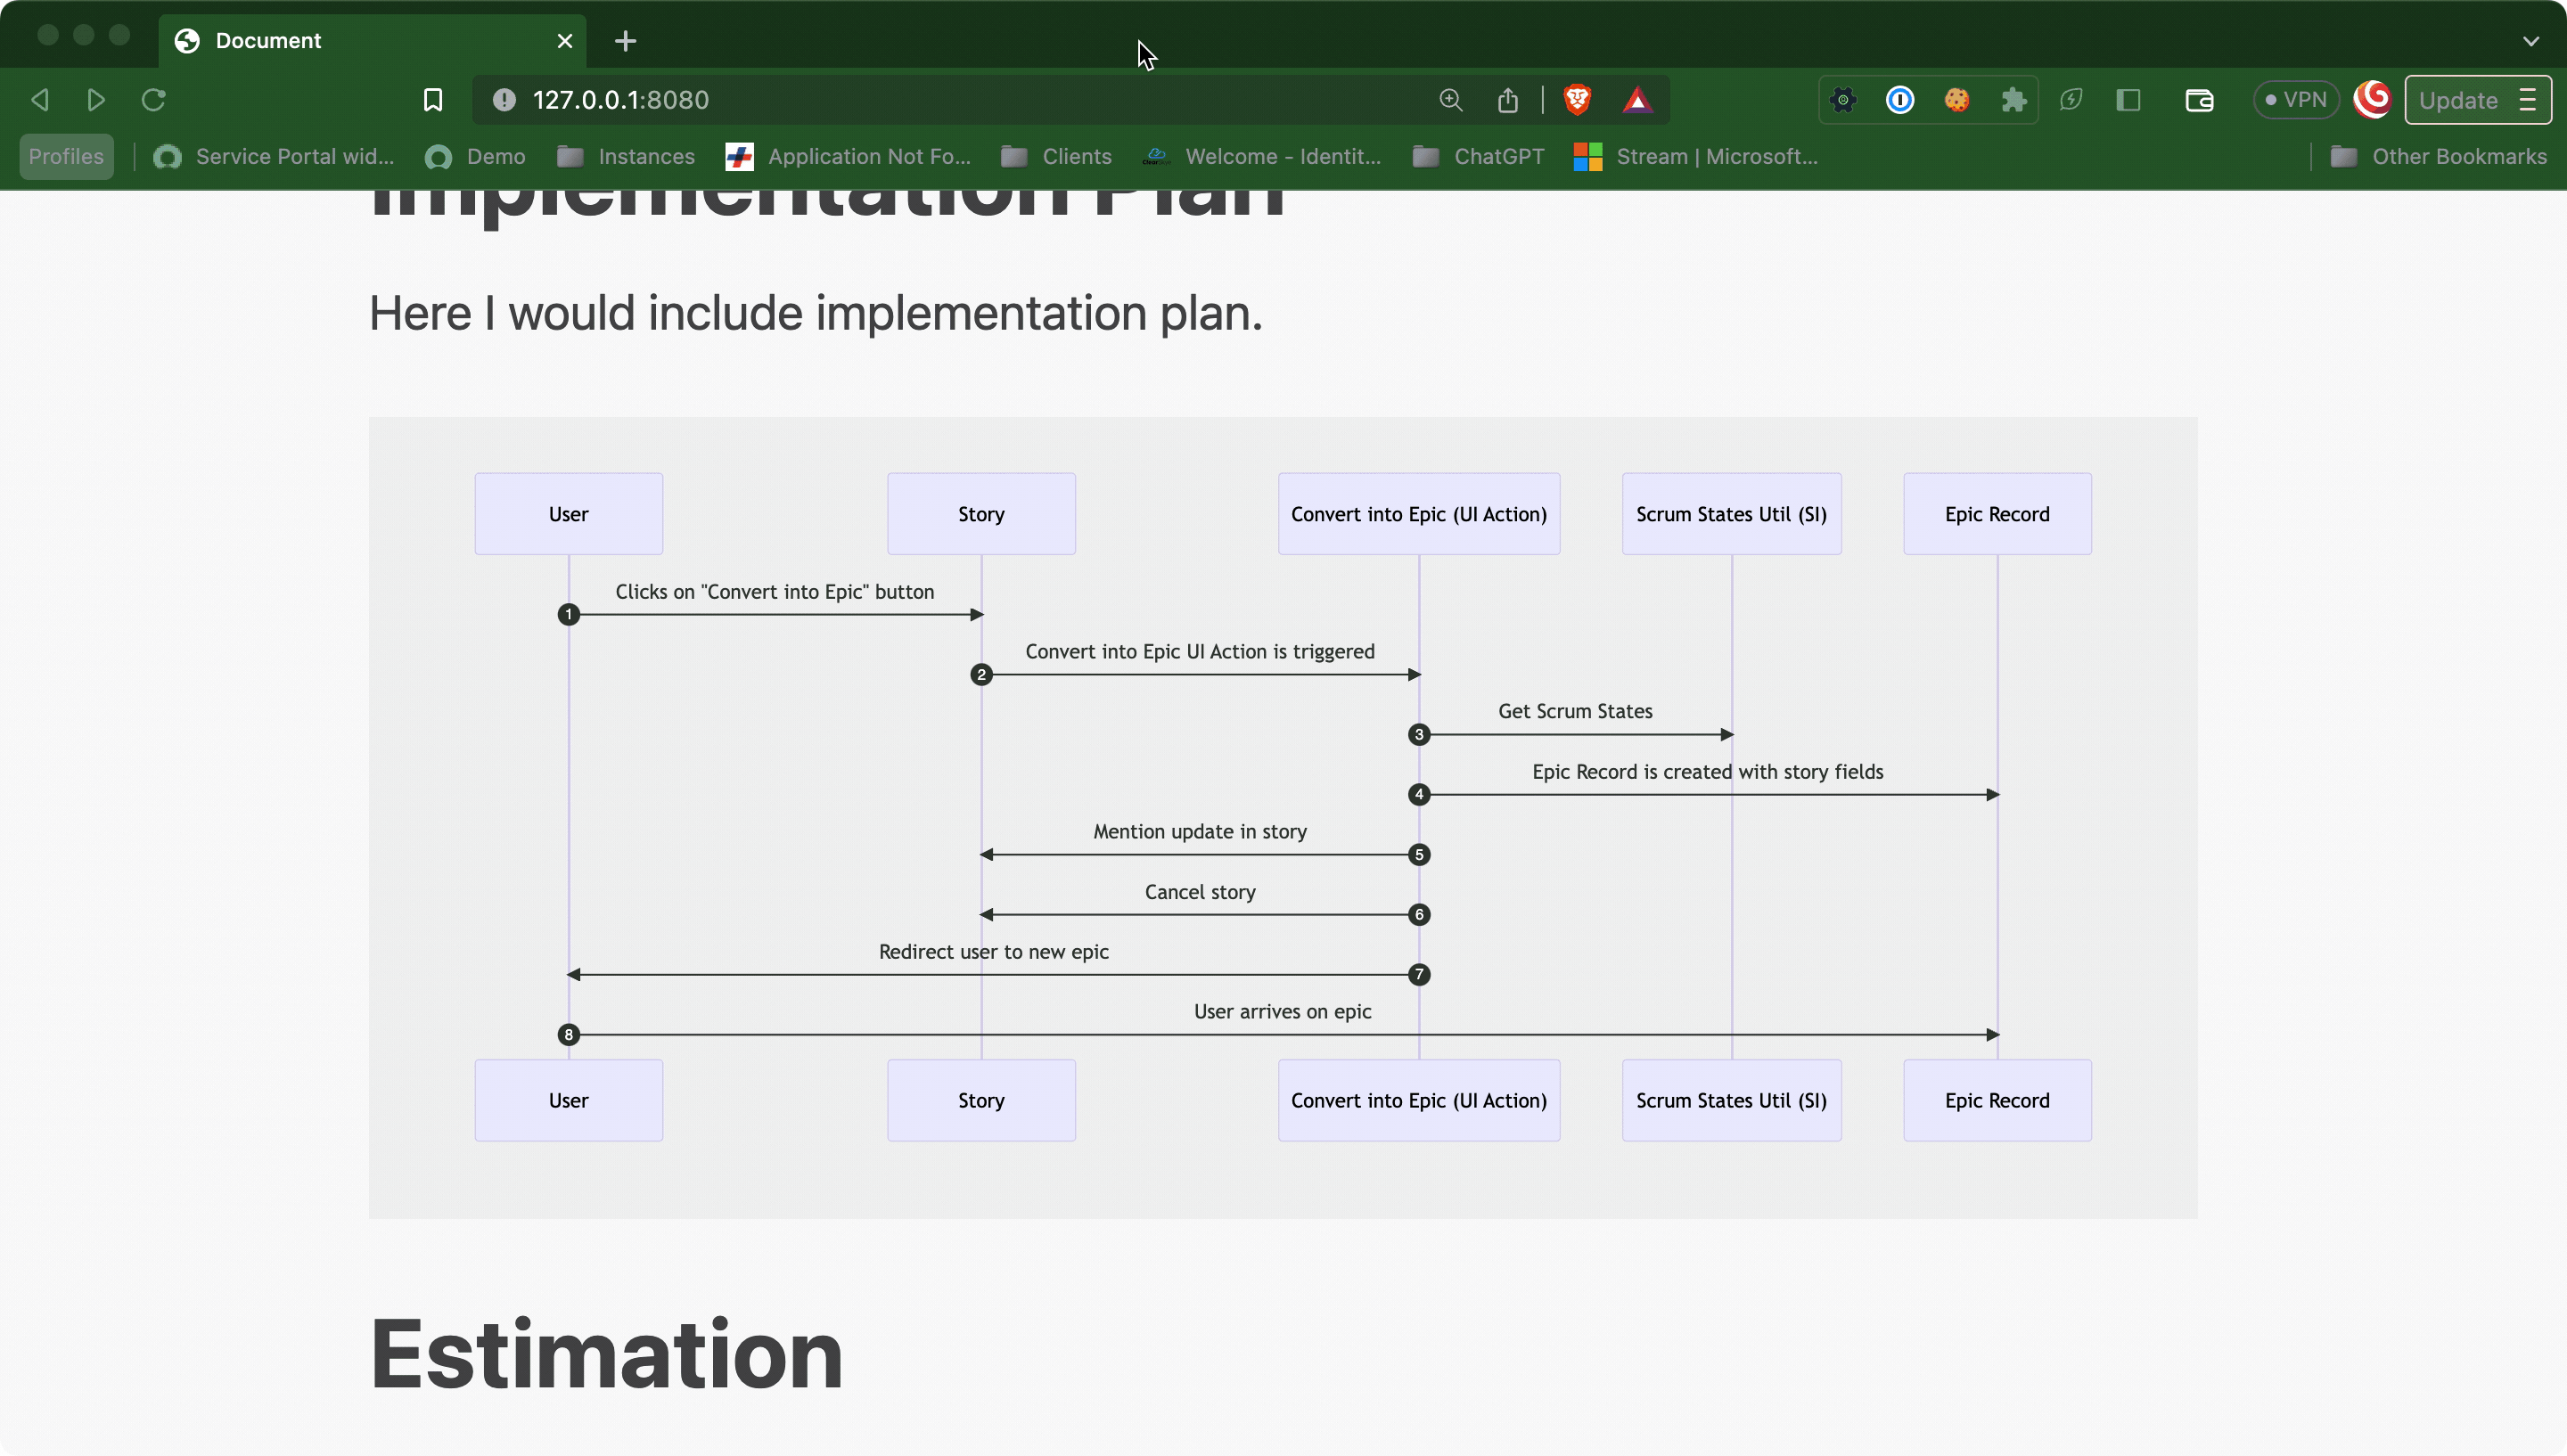Open the zoom magnifier icon in address bar
This screenshot has width=2567, height=1456.
[1450, 100]
